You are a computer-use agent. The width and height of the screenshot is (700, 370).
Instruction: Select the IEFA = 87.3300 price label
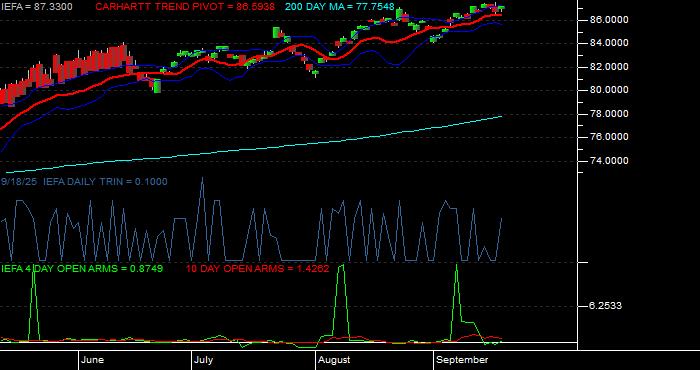point(36,7)
